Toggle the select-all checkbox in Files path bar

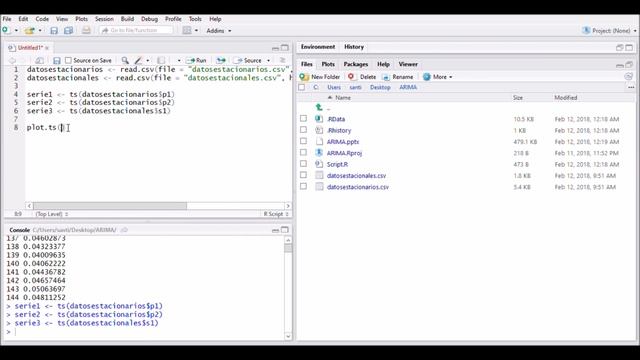pos(302,87)
